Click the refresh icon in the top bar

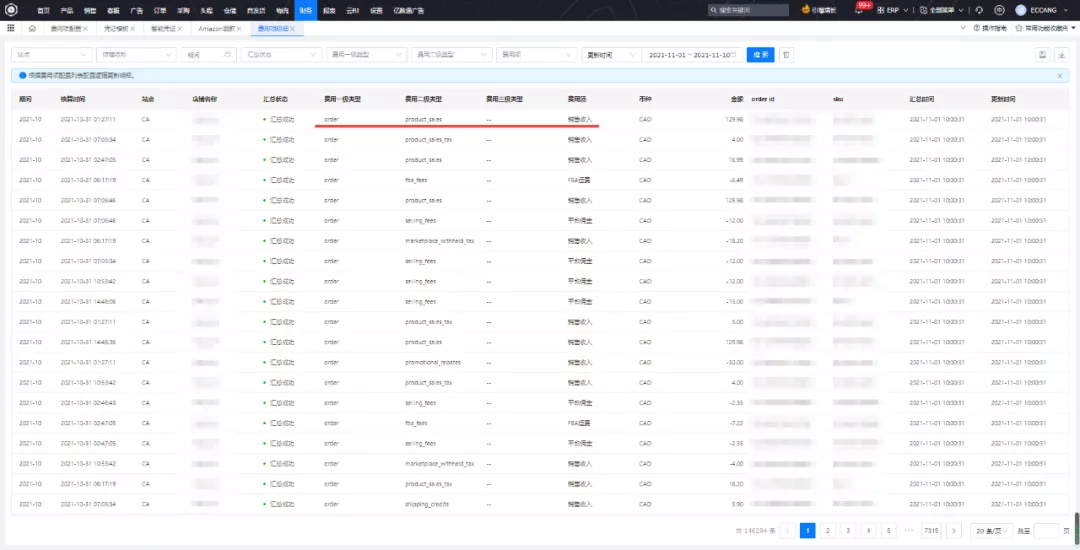point(979,9)
